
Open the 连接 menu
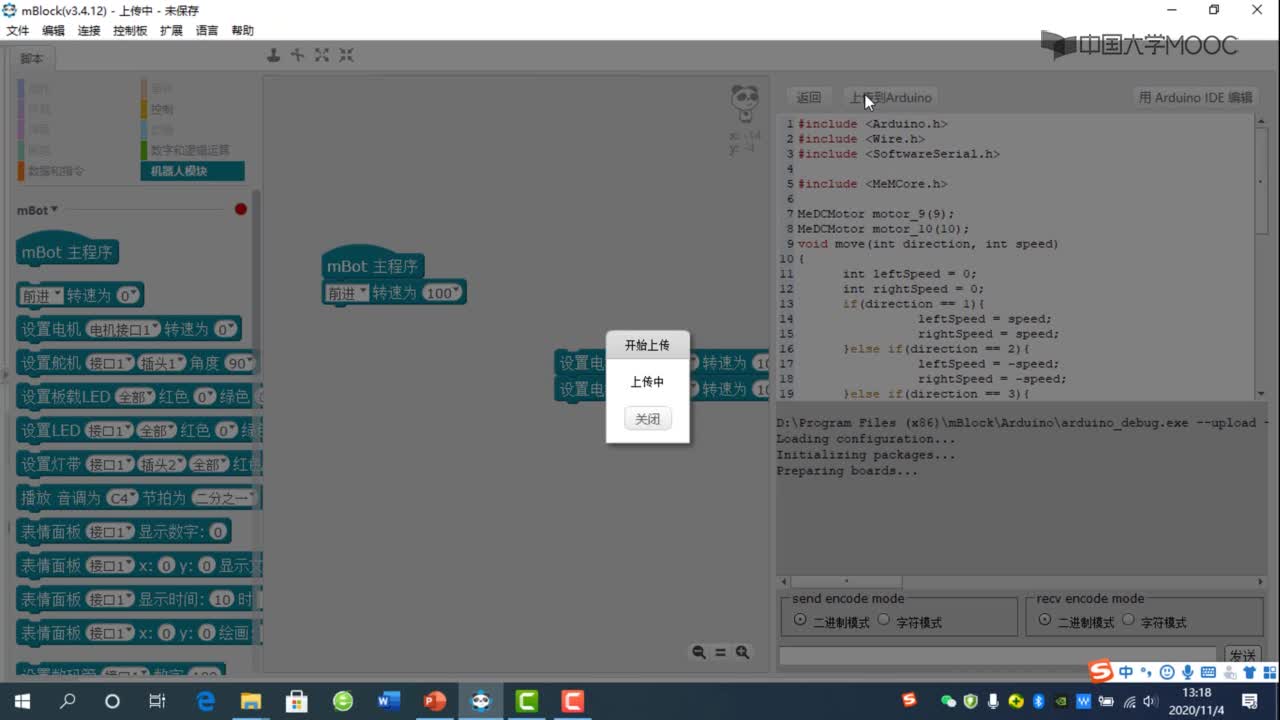[x=89, y=31]
